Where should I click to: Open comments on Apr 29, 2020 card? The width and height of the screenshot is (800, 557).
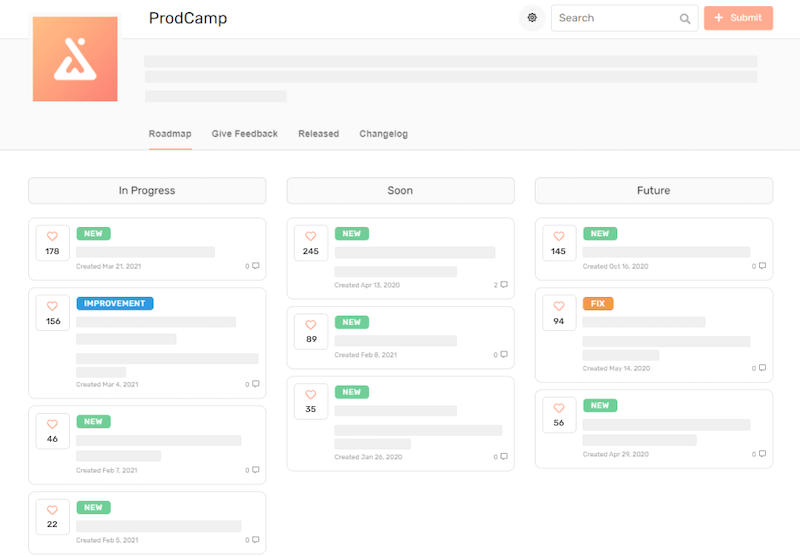pyautogui.click(x=759, y=453)
